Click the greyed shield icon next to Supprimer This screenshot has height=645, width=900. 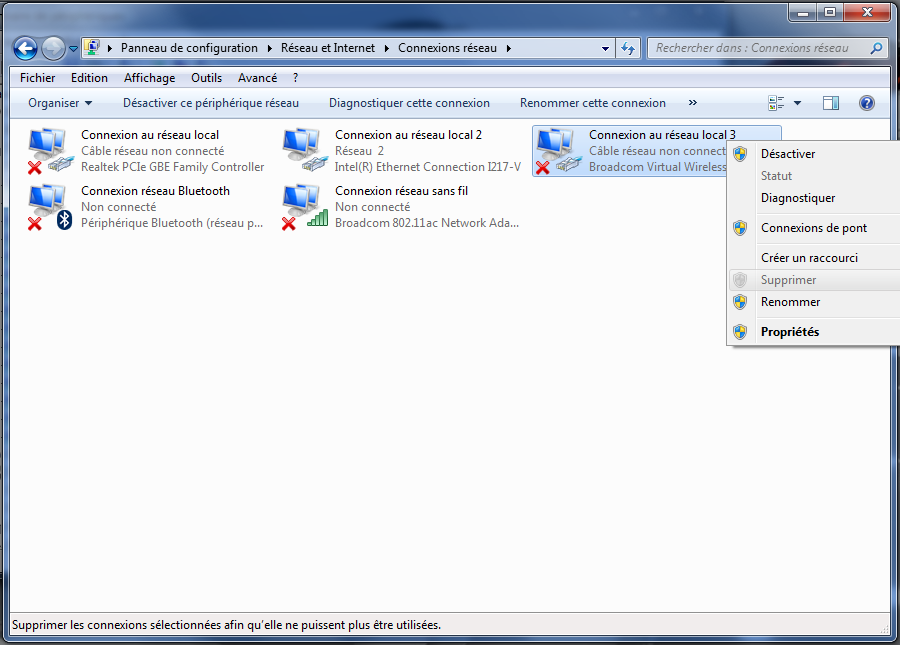coord(740,280)
